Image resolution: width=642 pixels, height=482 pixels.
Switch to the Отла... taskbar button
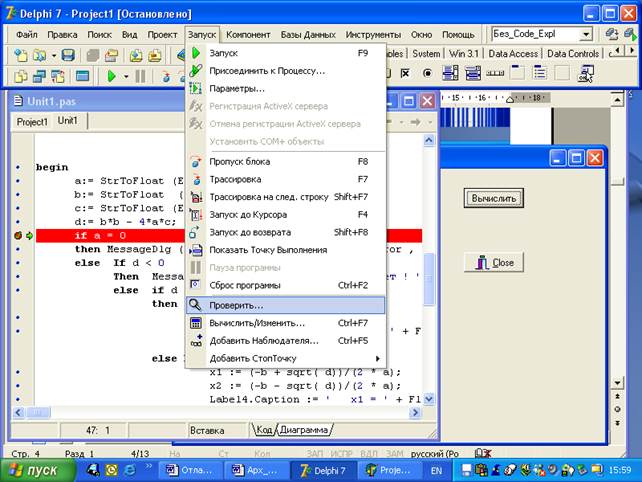click(x=190, y=471)
